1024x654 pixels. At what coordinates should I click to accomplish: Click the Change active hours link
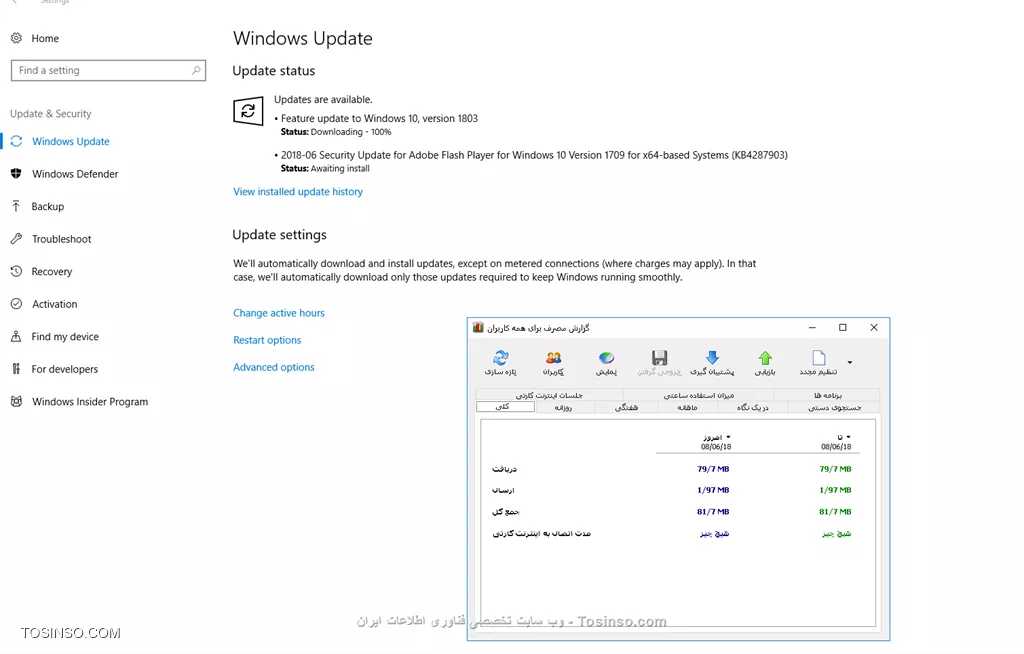pos(279,313)
